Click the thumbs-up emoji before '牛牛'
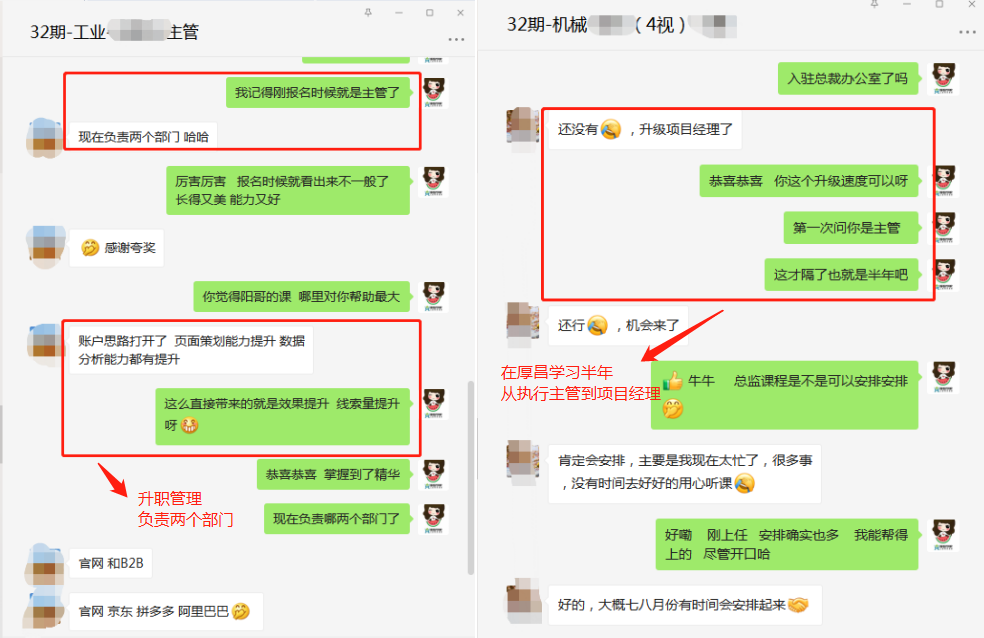984x638 pixels. (x=673, y=380)
